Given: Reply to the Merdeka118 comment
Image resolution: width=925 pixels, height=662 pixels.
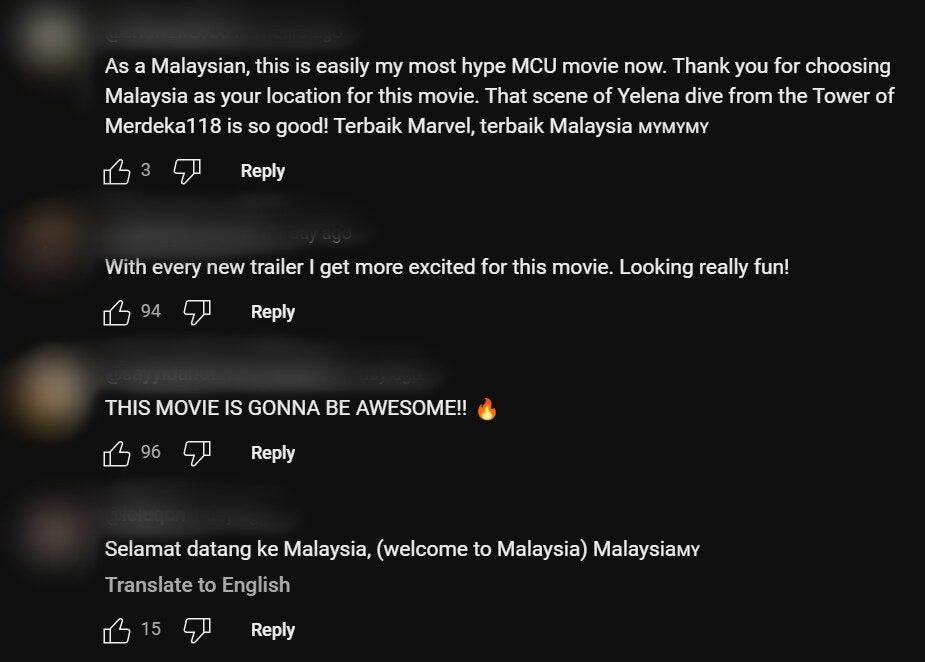Looking at the screenshot, I should [x=263, y=171].
